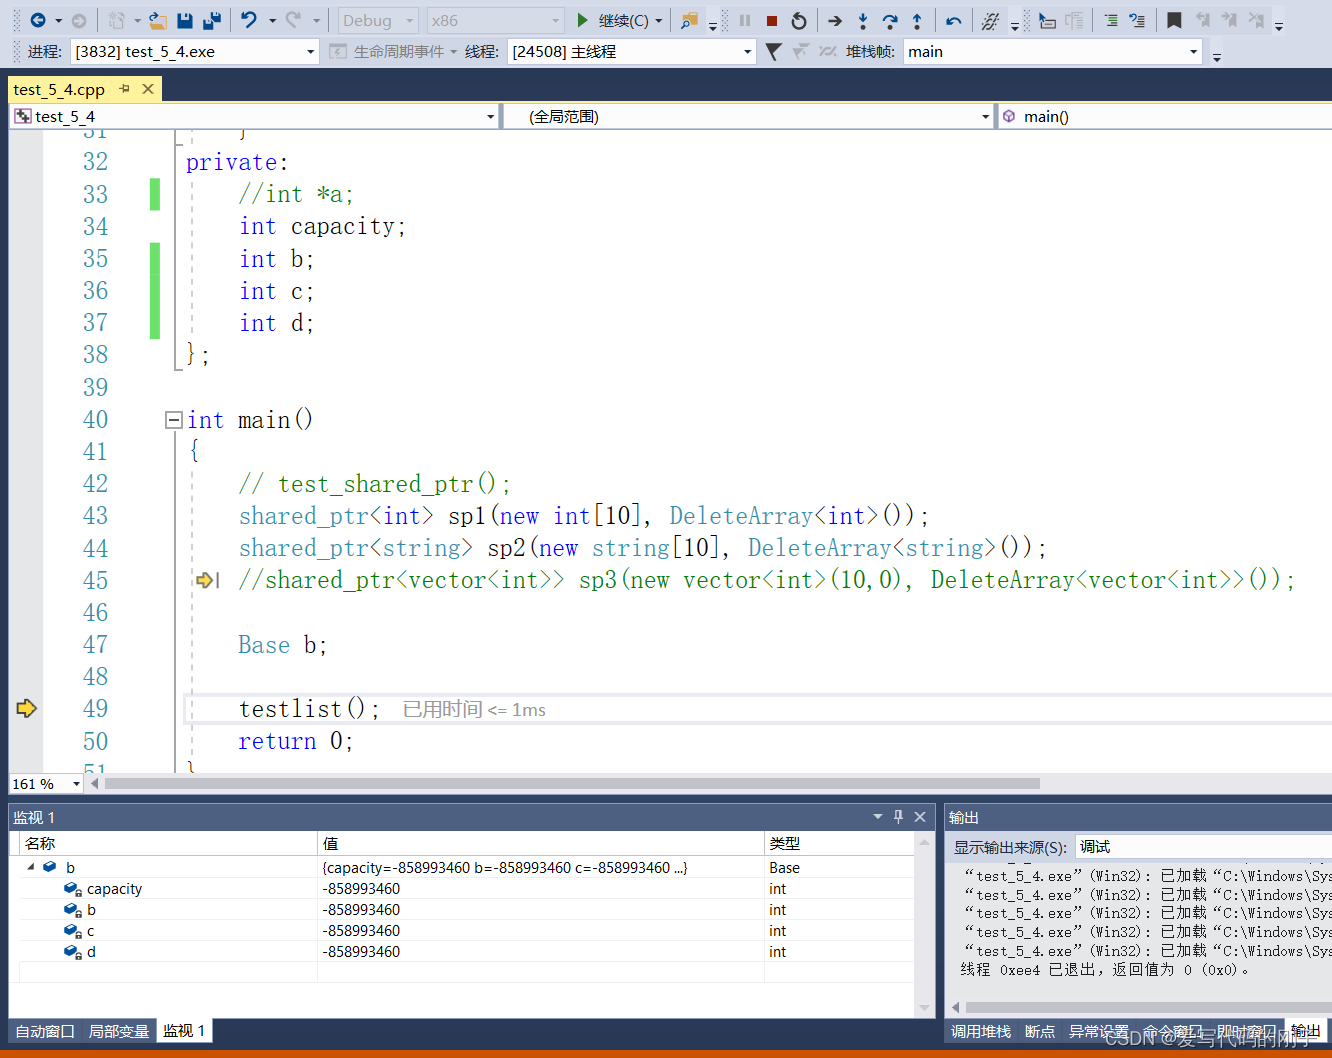Click the cursor-with-box toolbar icon

[x=1047, y=20]
